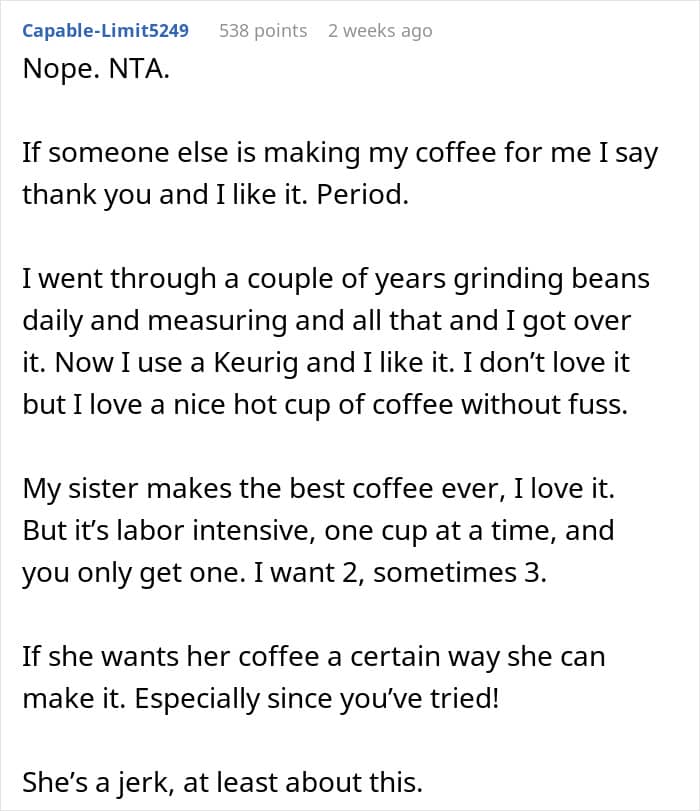Click the word 'Keurig' in the comment

coord(256,363)
